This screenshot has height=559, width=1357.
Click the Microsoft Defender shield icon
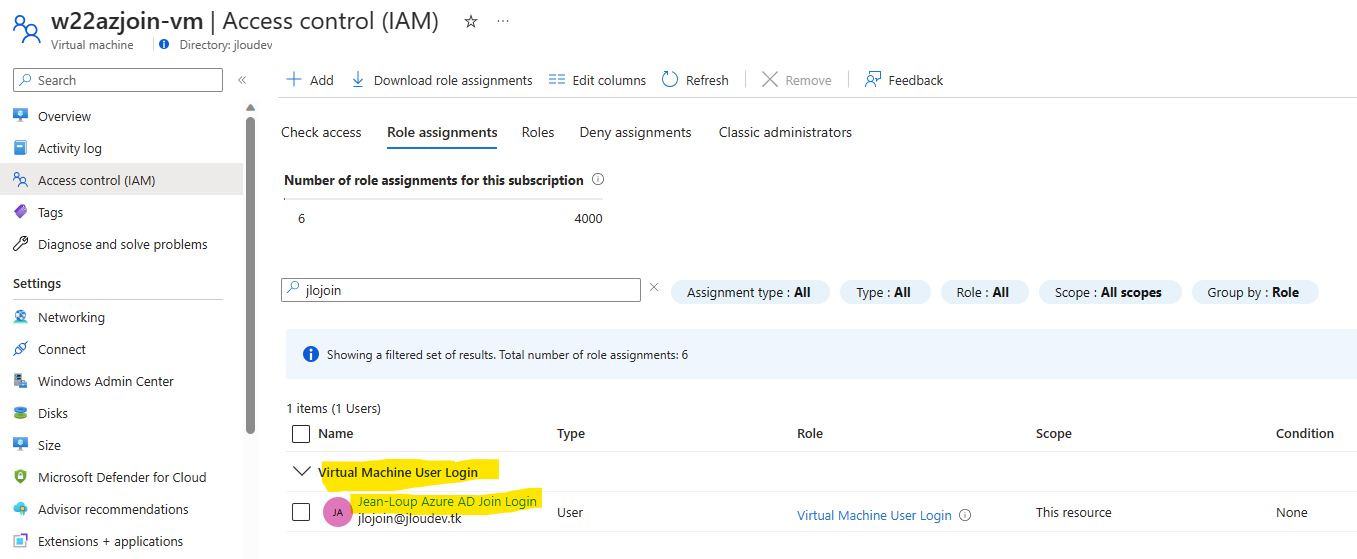[x=20, y=477]
